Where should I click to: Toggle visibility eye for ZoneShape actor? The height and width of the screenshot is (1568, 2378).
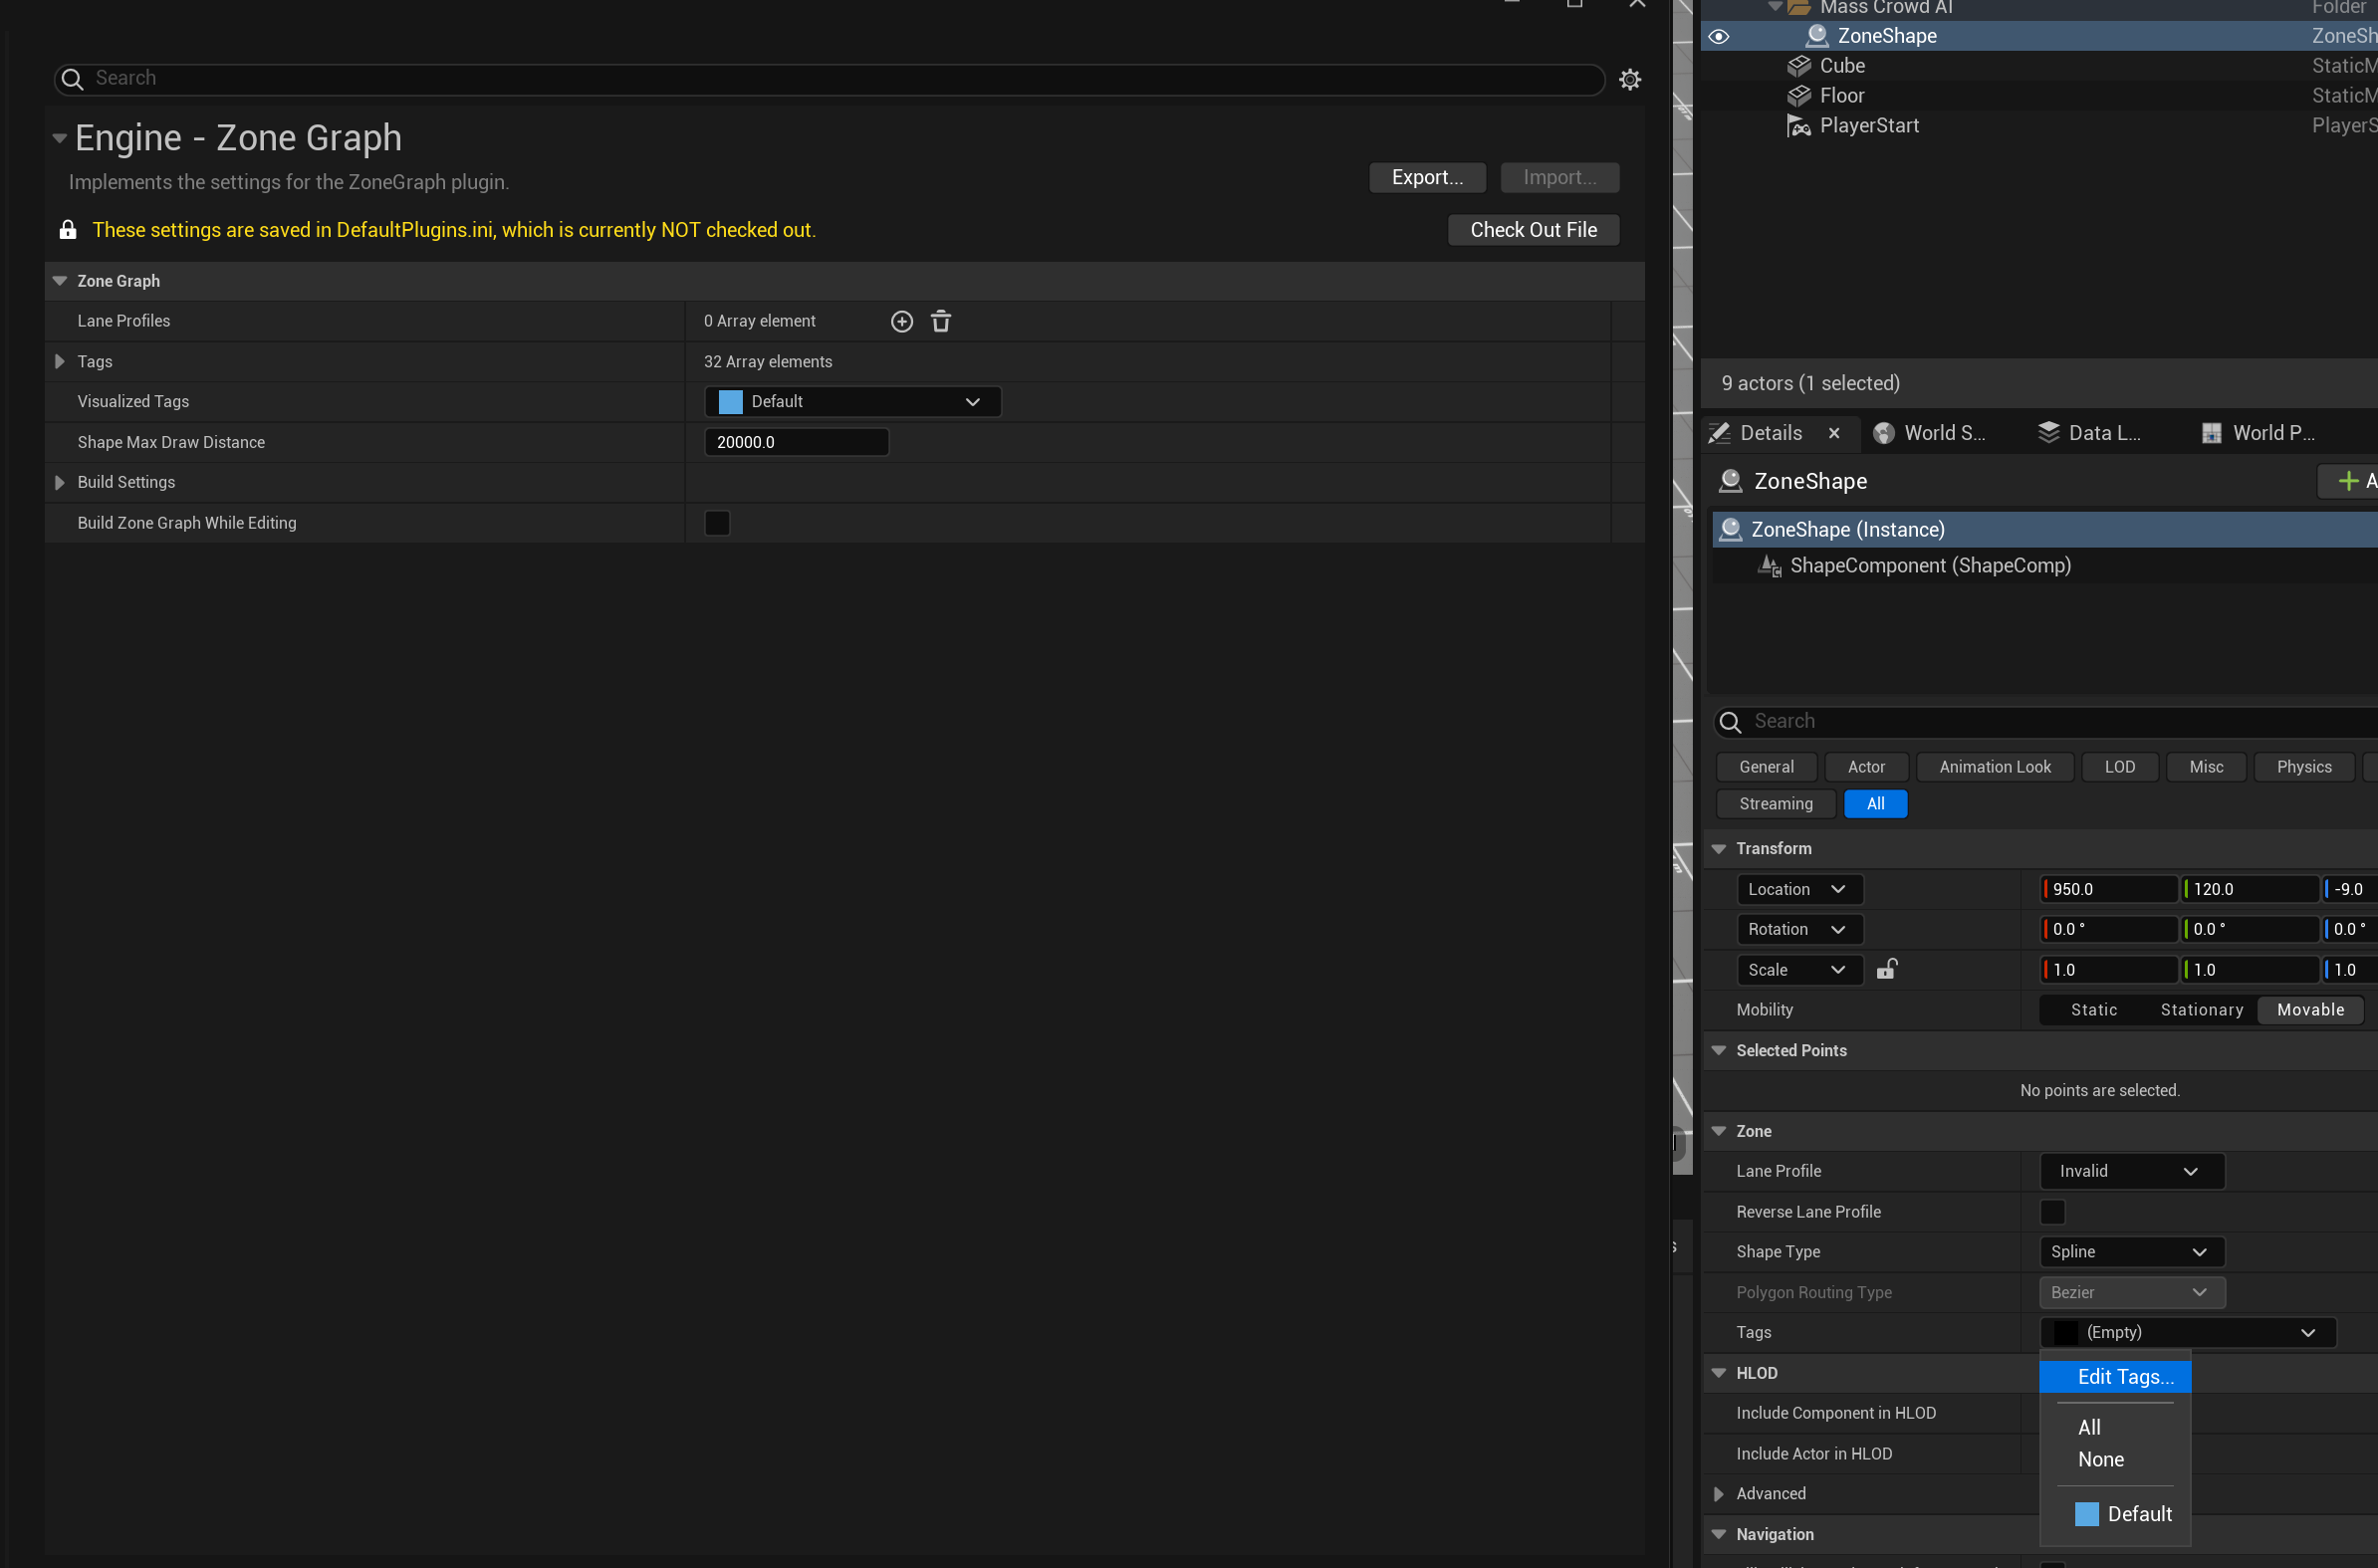1718,36
